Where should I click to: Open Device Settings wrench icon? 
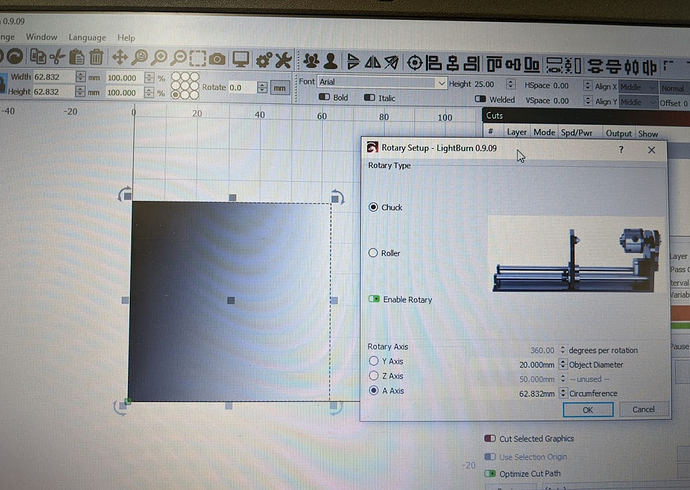point(283,59)
